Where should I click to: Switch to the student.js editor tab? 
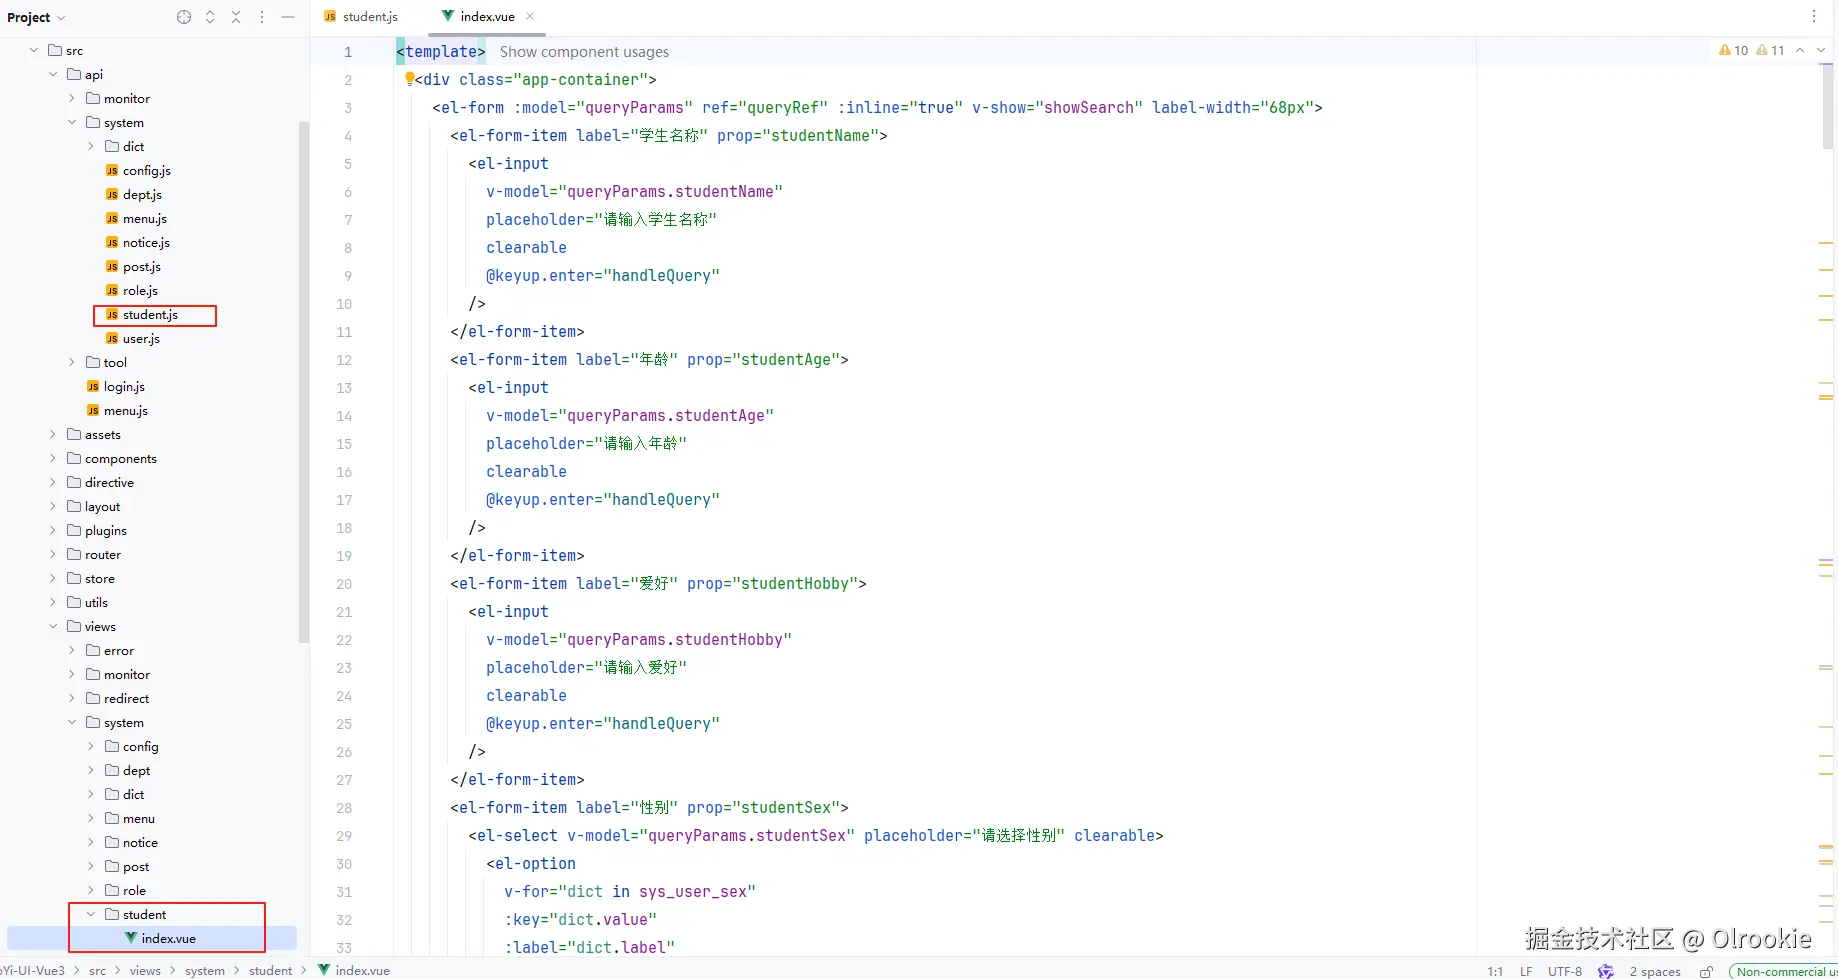tap(361, 17)
